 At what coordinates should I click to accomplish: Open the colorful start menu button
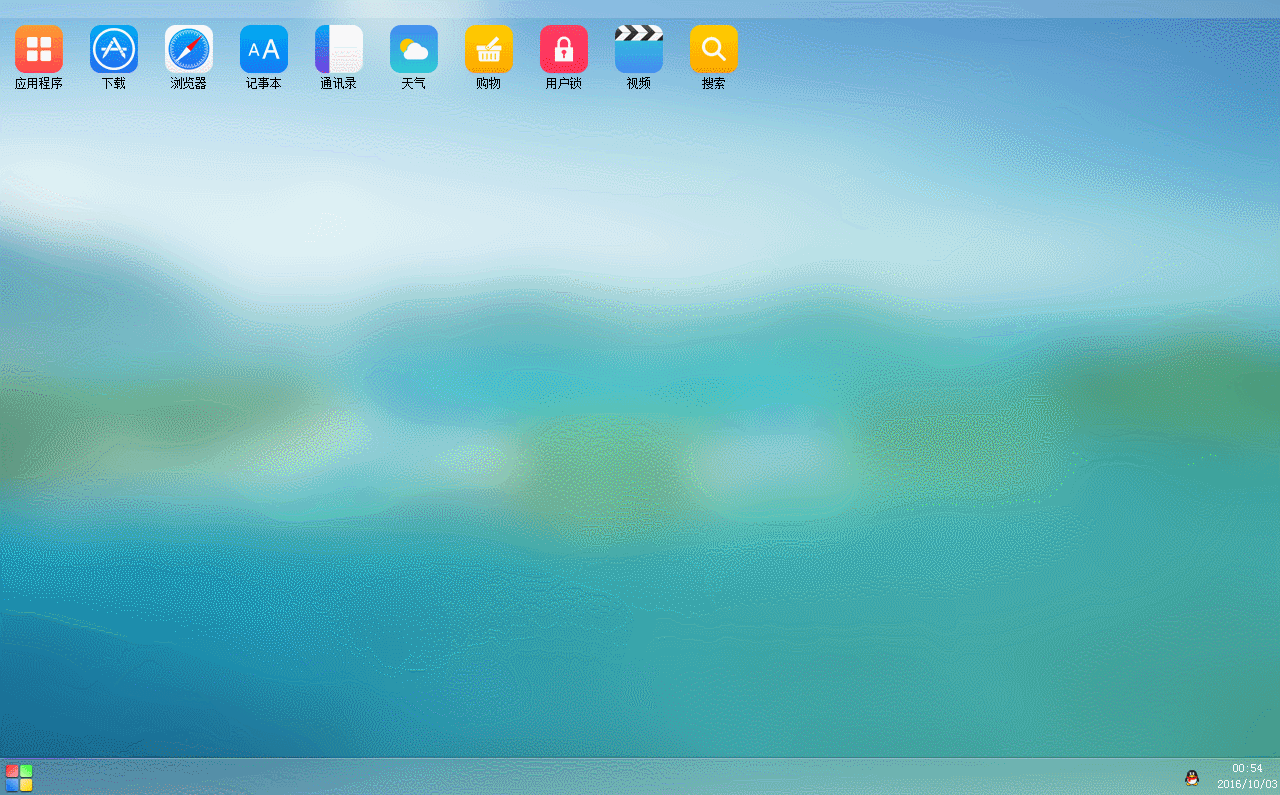pos(19,778)
